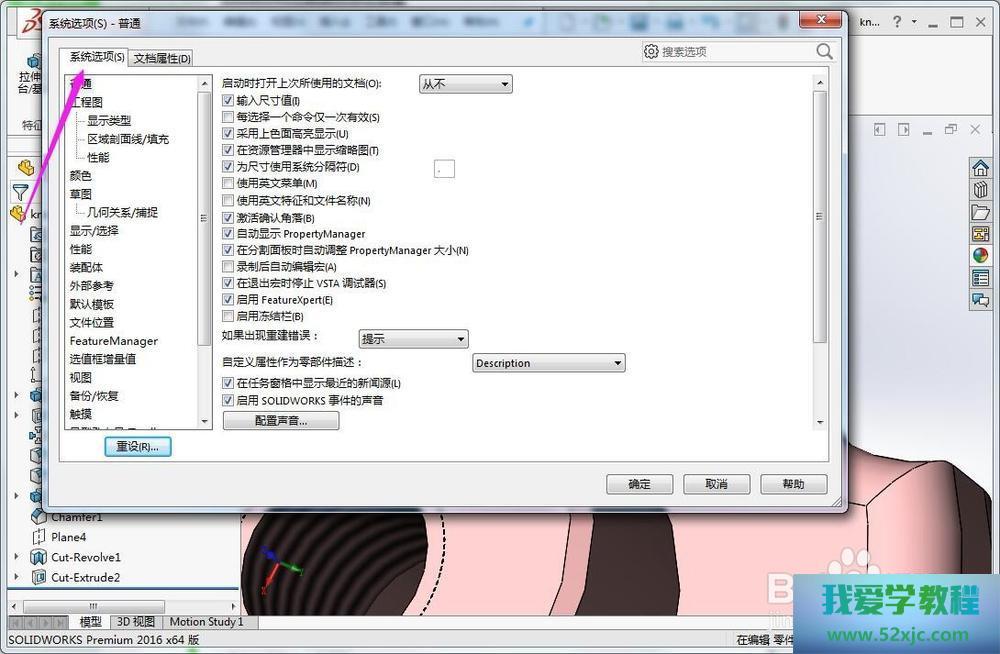This screenshot has width=1000, height=654.
Task: Switch to the 文档属性 tab
Action: (161, 58)
